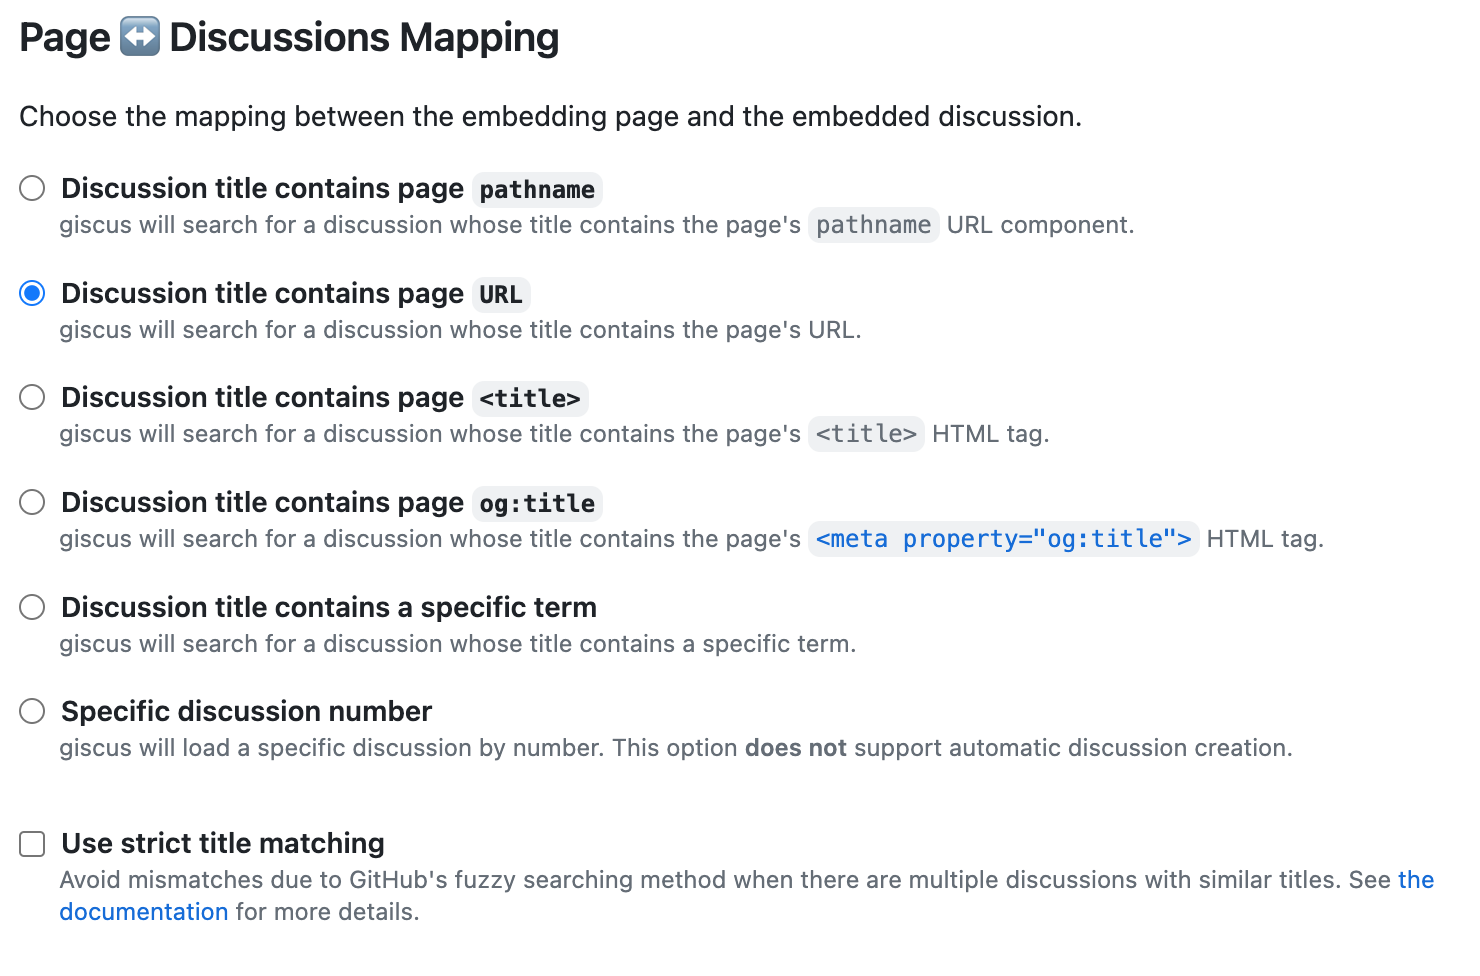Viewport: 1480px width, 976px height.
Task: Select the specific term radio button
Action: (x=32, y=607)
